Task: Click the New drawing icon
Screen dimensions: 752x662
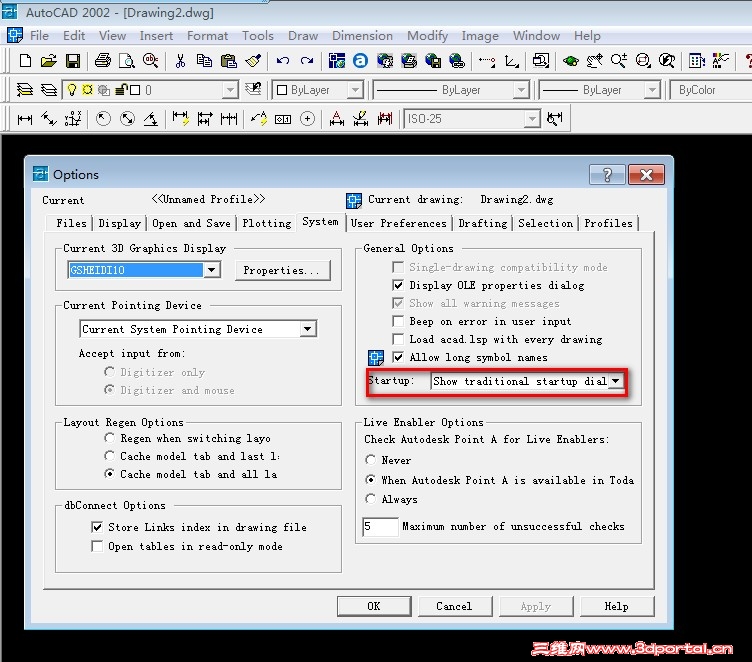Action: tap(25, 61)
